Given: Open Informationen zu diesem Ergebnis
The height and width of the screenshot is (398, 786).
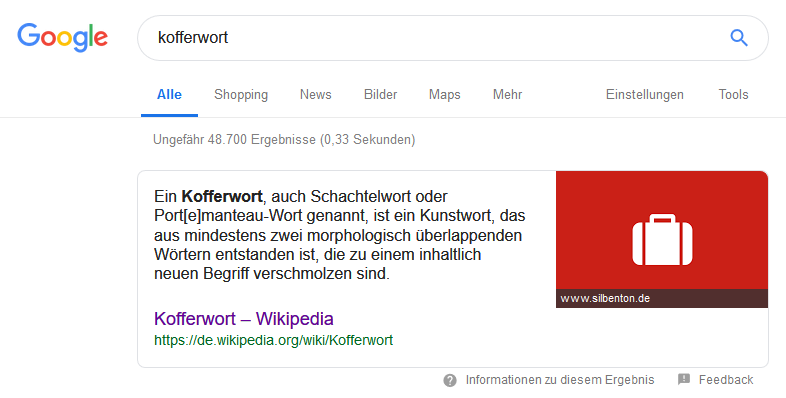Looking at the screenshot, I should (x=560, y=380).
